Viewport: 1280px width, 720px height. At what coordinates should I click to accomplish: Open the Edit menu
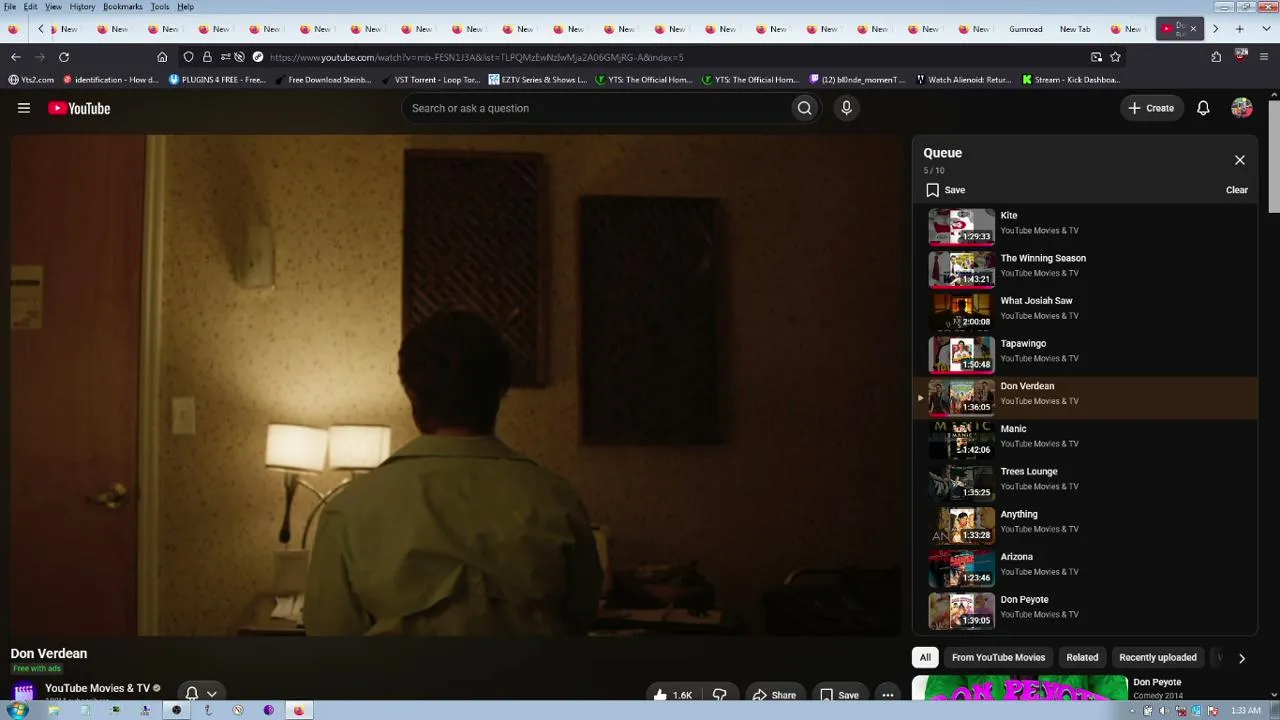point(31,7)
